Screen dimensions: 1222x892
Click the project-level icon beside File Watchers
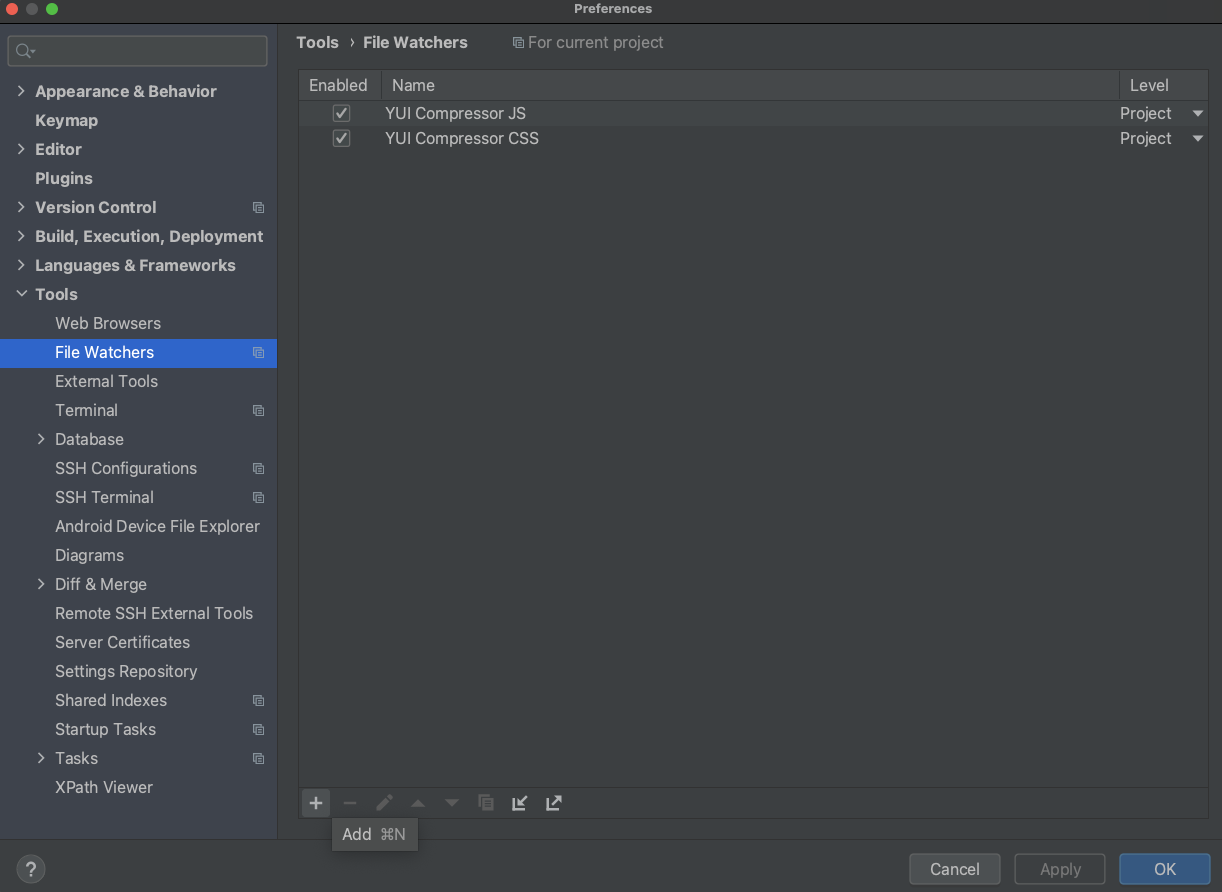[259, 353]
